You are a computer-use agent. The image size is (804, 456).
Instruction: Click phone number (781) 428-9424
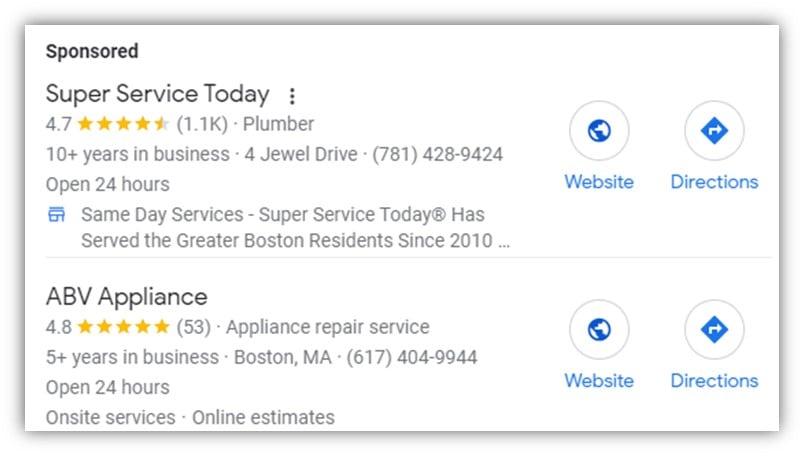pyautogui.click(x=438, y=154)
